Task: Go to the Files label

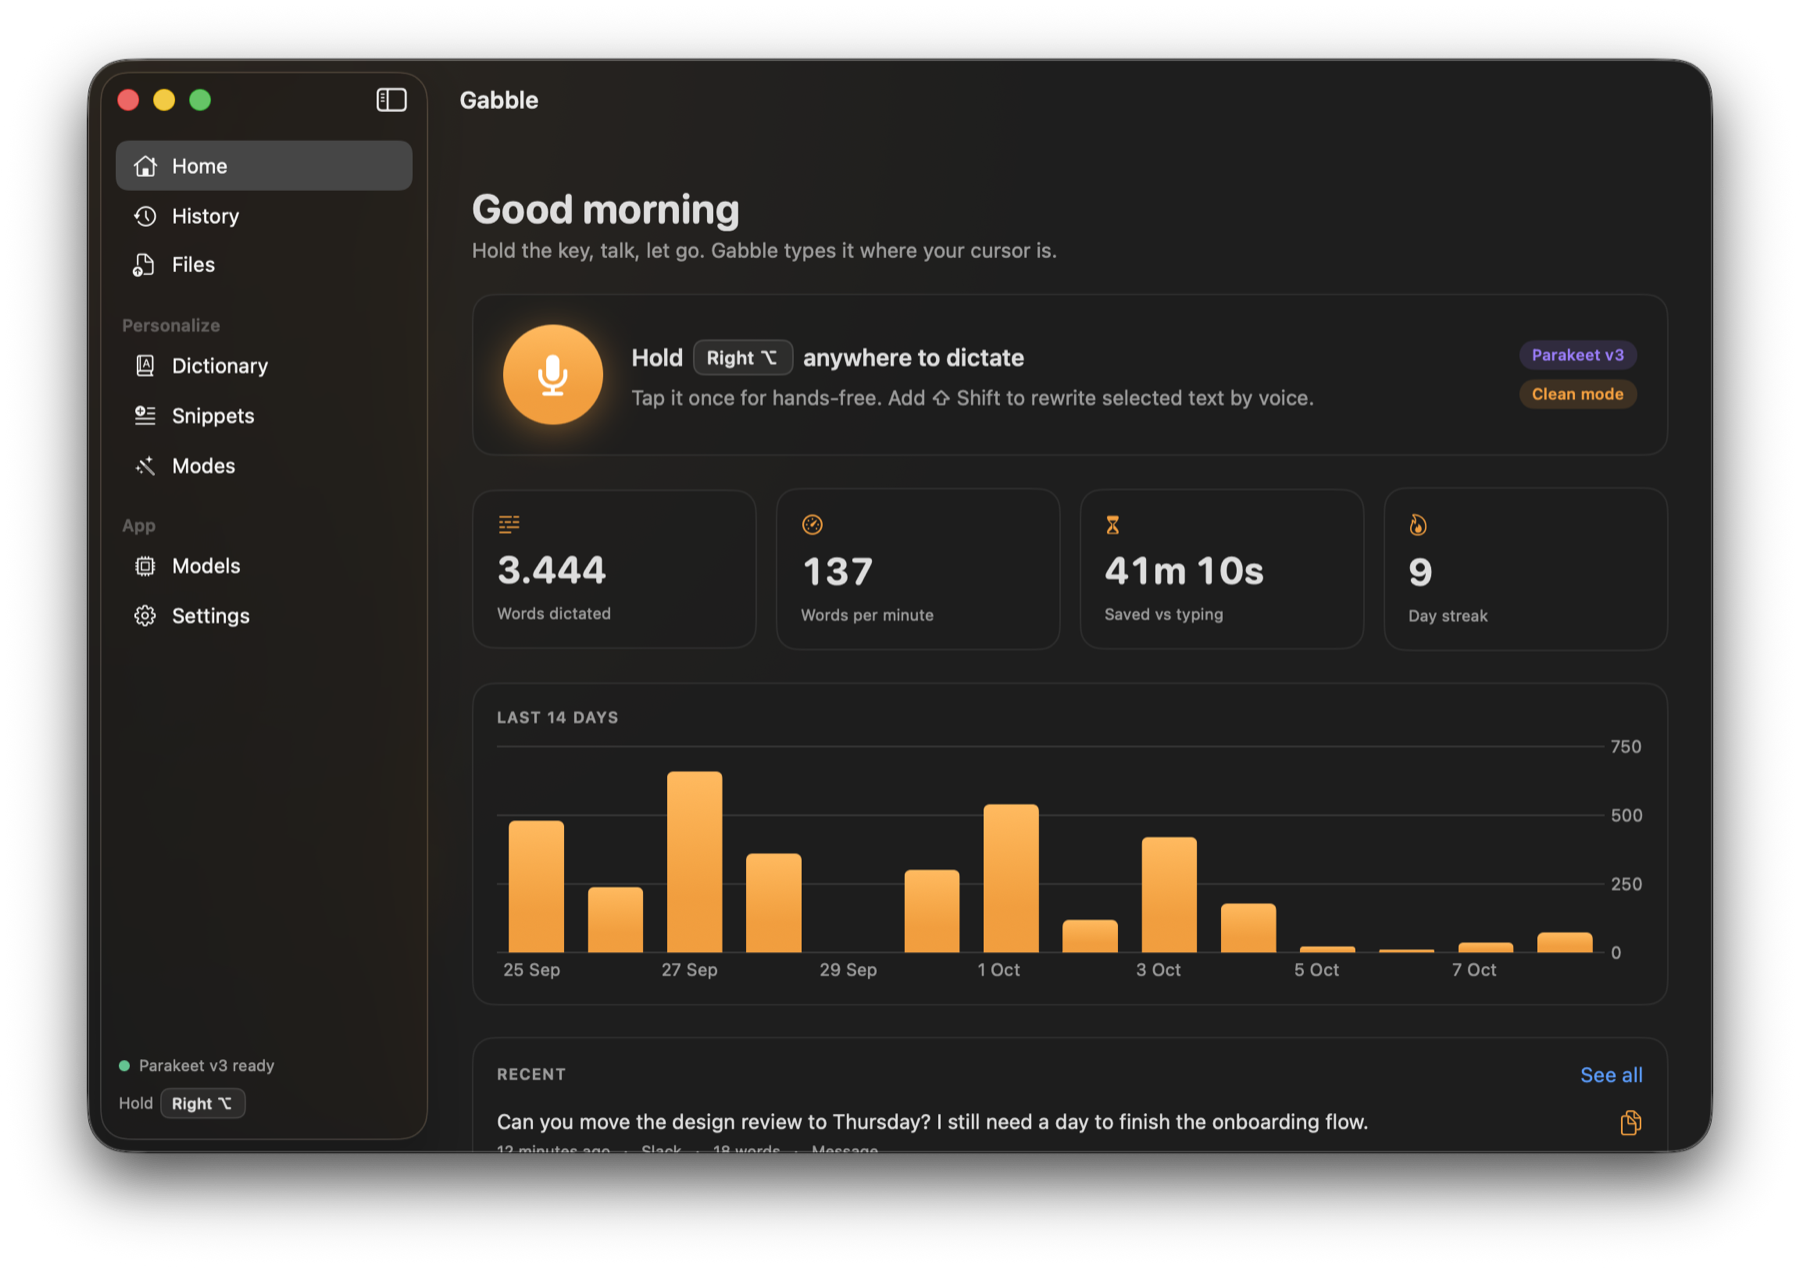Action: 193,265
